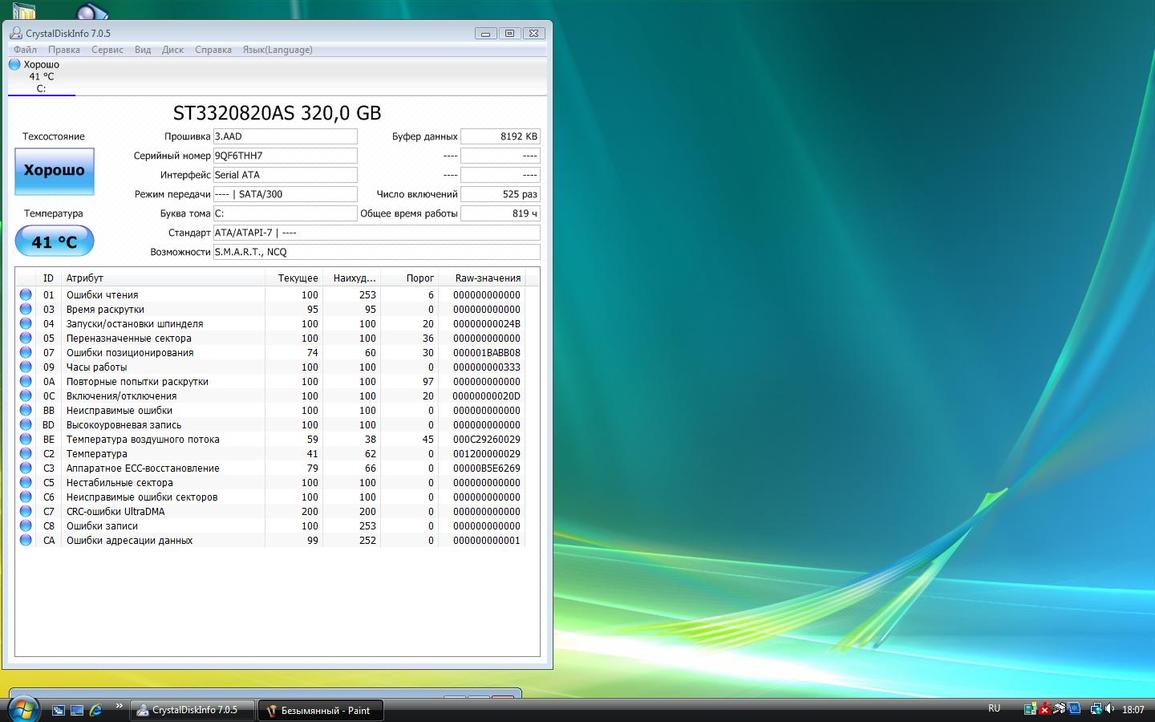The image size is (1155, 722).
Task: Click the total hours field 819 ч
Action: (500, 214)
